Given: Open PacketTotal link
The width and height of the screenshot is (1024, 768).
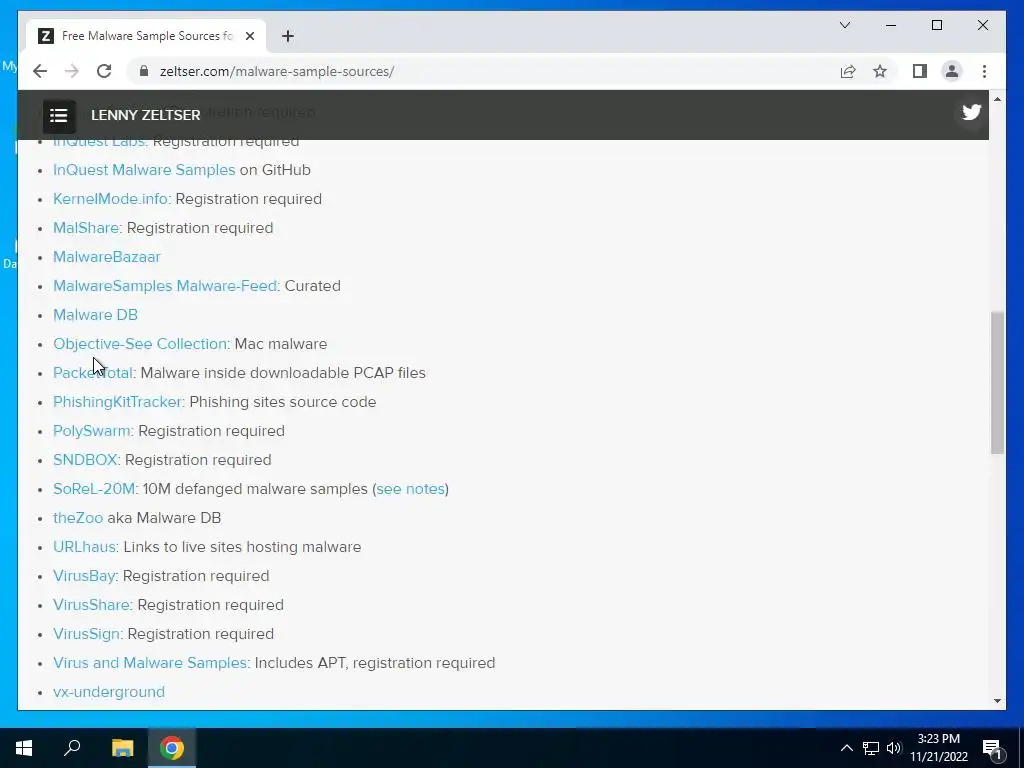Looking at the screenshot, I should tap(93, 373).
